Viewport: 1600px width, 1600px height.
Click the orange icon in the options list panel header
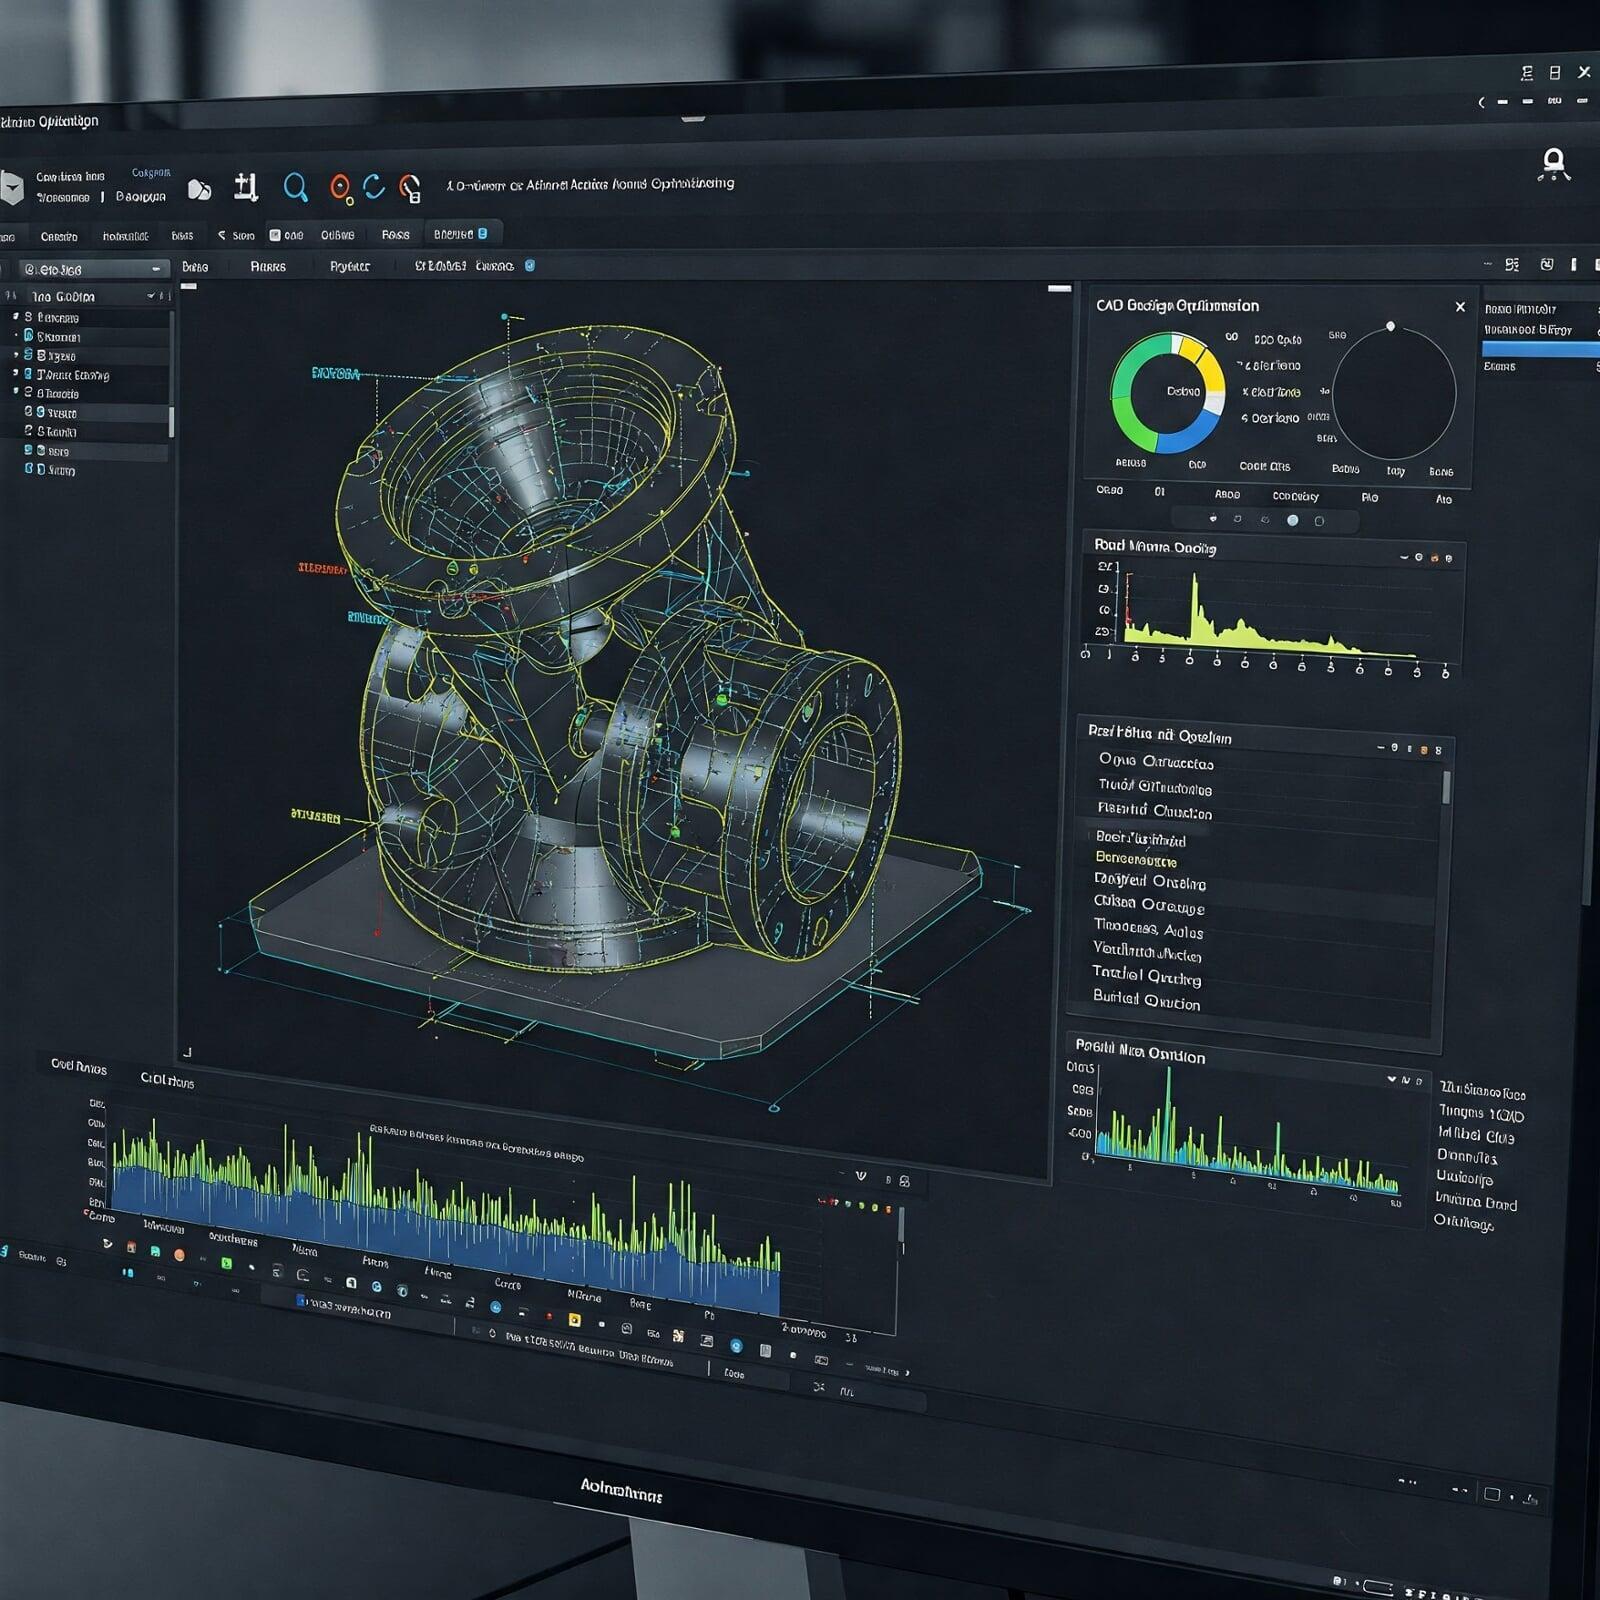point(1424,749)
